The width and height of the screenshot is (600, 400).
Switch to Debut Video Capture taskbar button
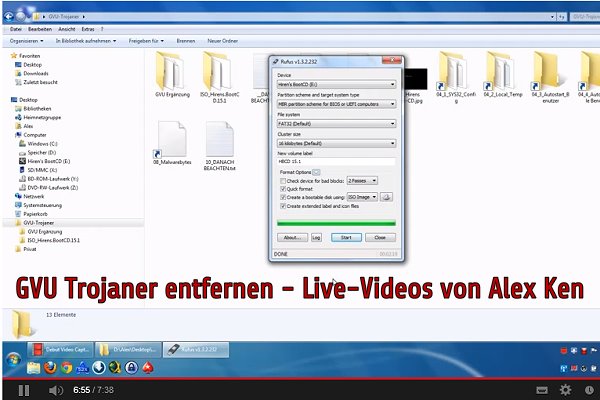click(60, 349)
